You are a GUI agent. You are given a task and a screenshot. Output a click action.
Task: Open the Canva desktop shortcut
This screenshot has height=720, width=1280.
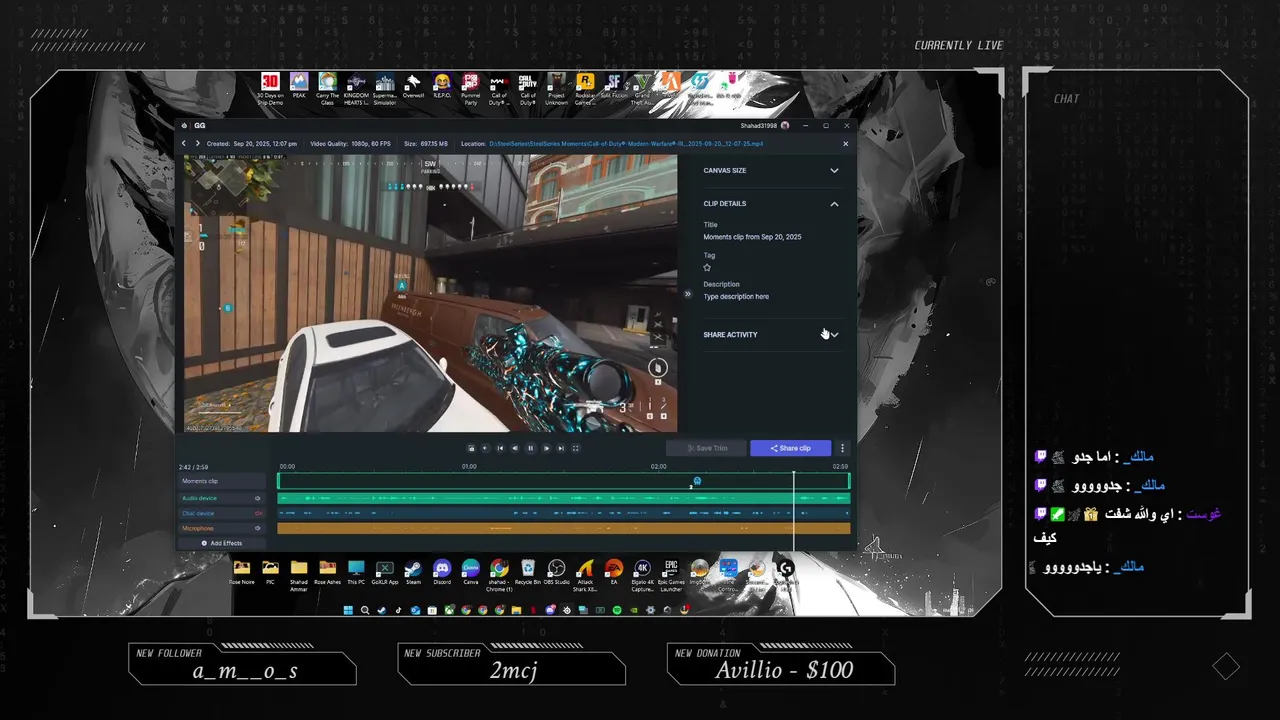(471, 573)
